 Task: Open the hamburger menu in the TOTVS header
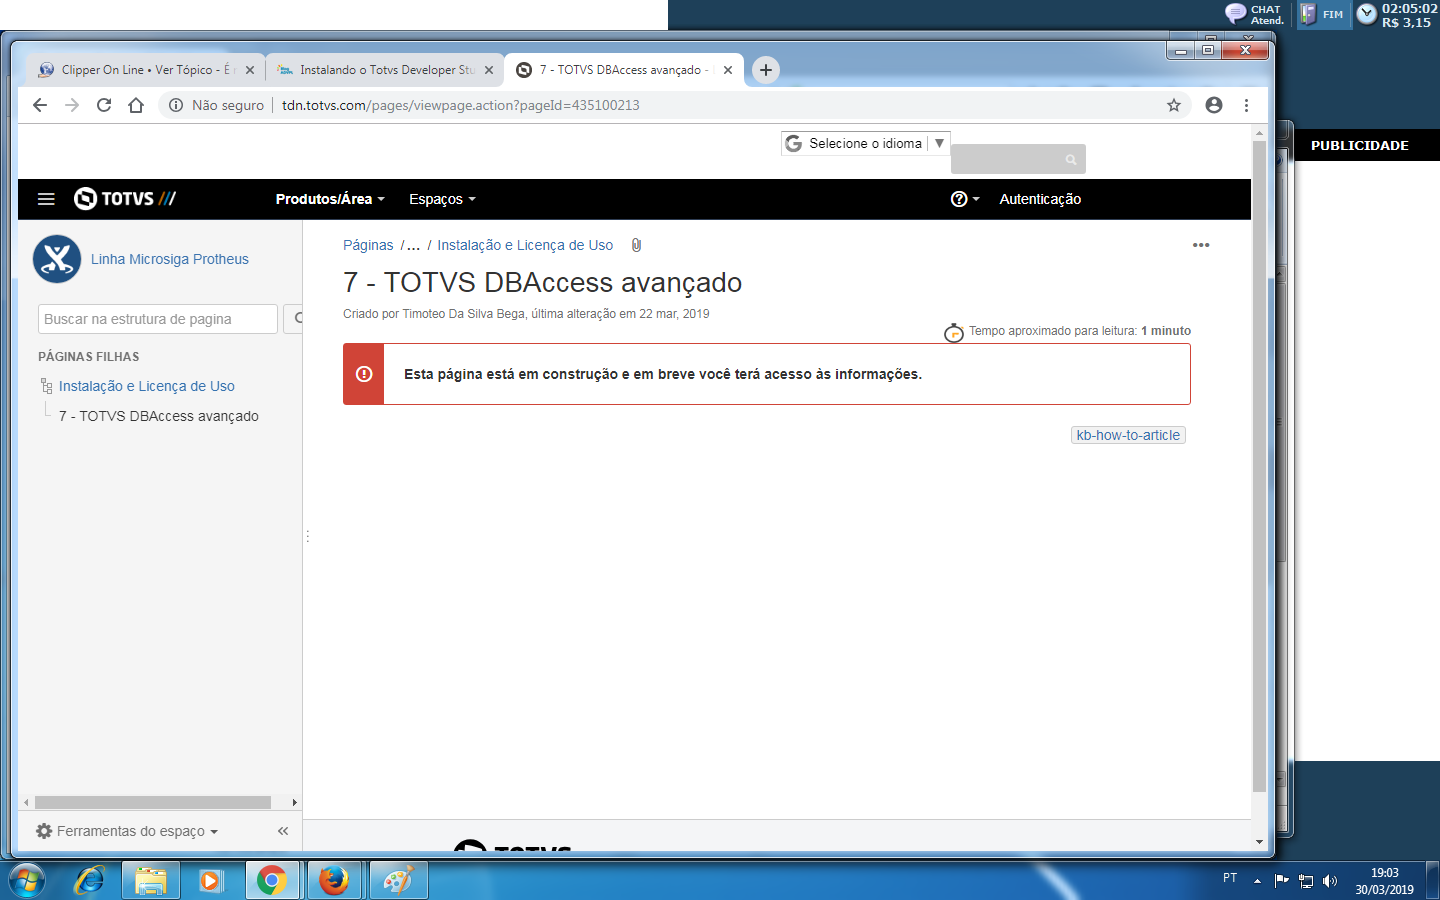[46, 199]
